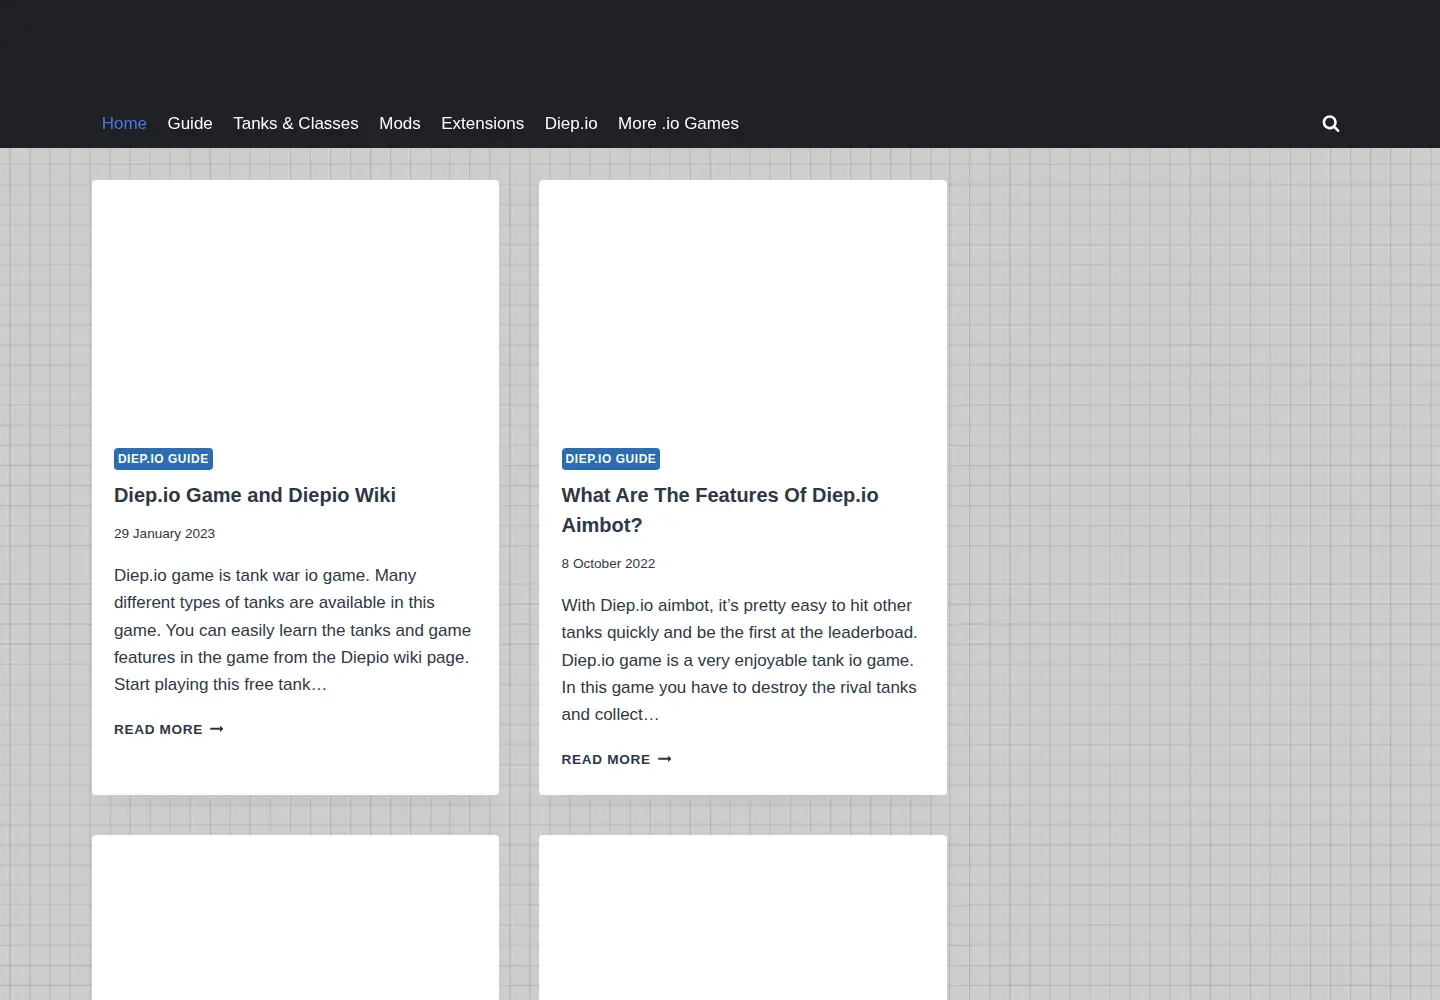Click excerpt starting 'With Diep.io aimbot'
This screenshot has width=1440, height=1000.
click(740, 660)
